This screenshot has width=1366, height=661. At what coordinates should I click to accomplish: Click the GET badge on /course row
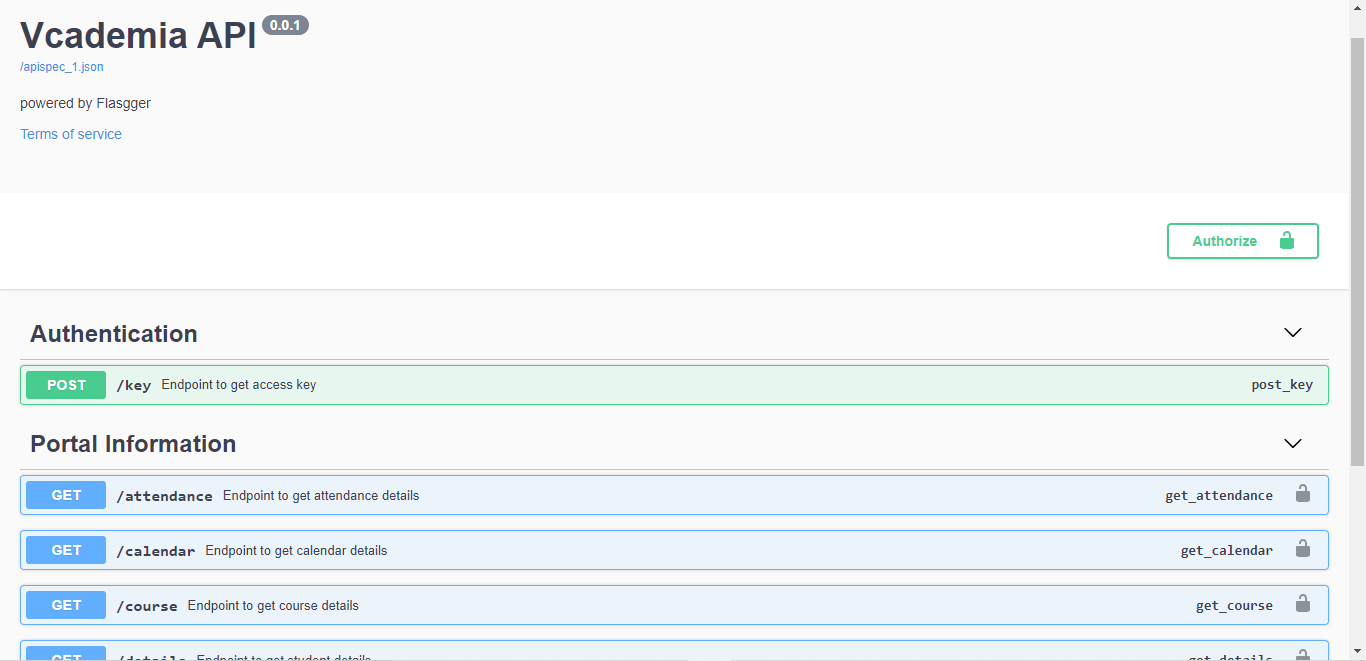[x=66, y=605]
